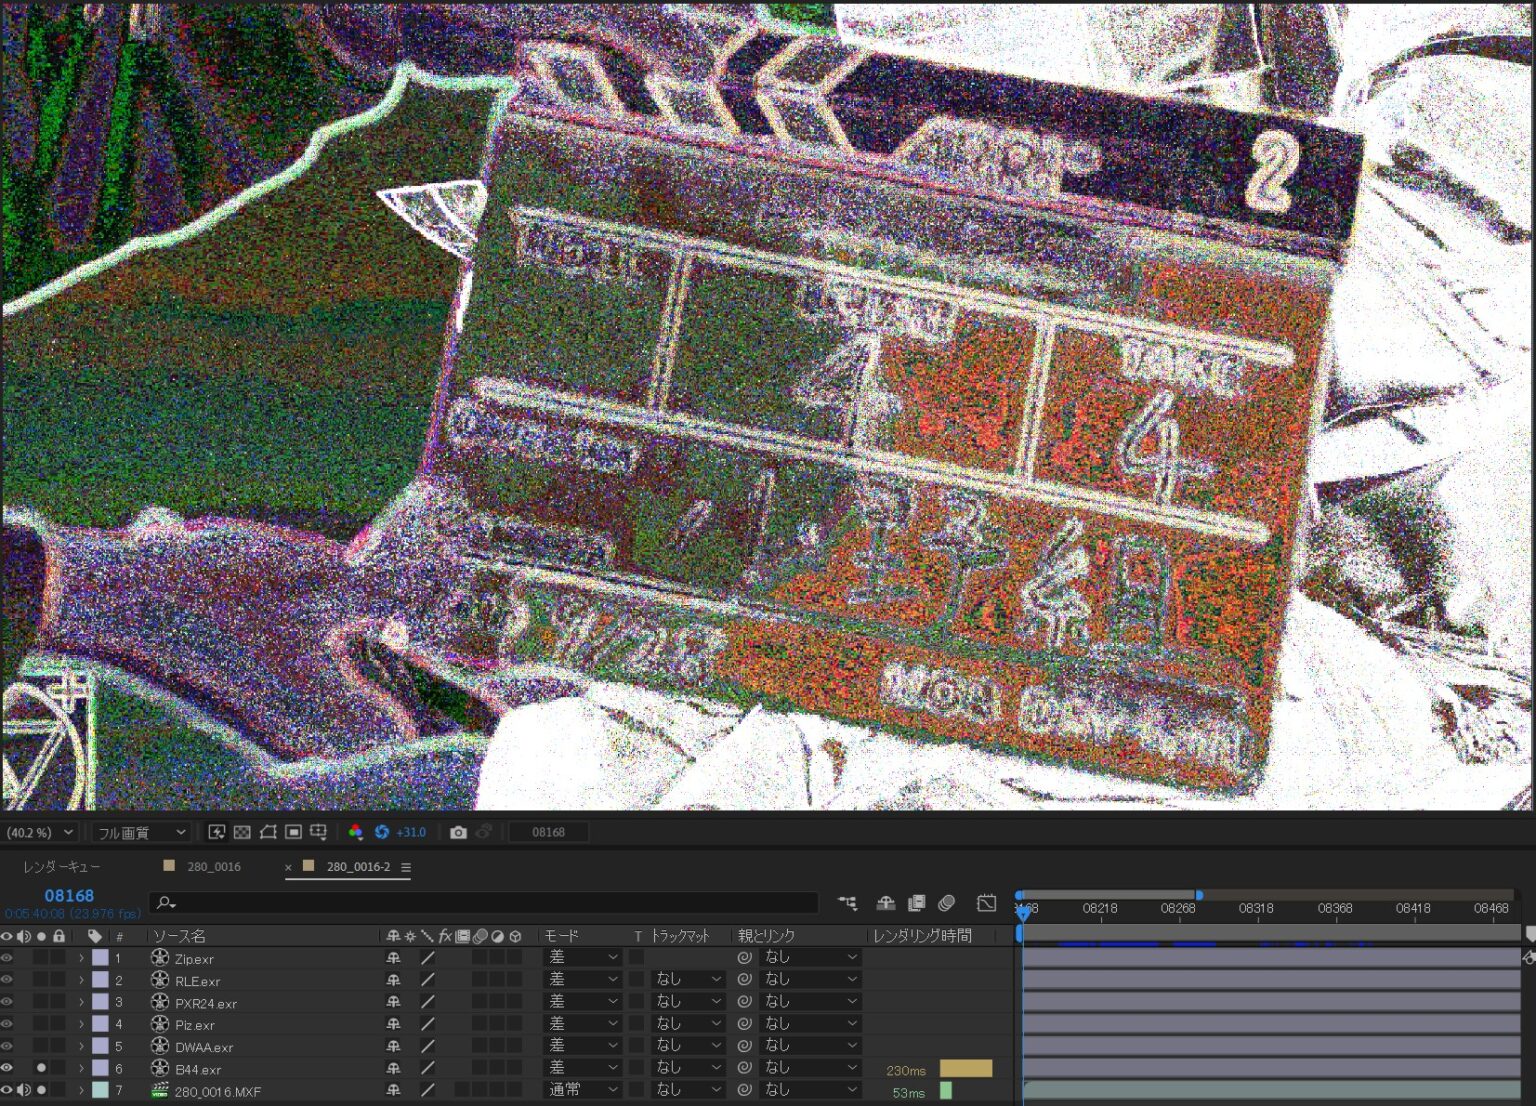The width and height of the screenshot is (1536, 1106).
Task: Expand the PXR24.exr layer properties
Action: [81, 1002]
